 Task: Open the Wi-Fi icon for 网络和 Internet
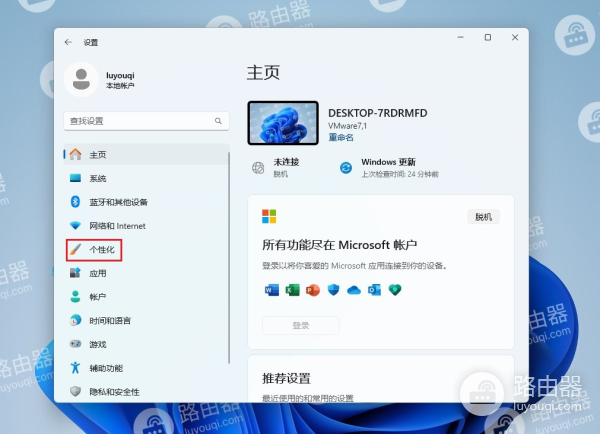(x=75, y=225)
